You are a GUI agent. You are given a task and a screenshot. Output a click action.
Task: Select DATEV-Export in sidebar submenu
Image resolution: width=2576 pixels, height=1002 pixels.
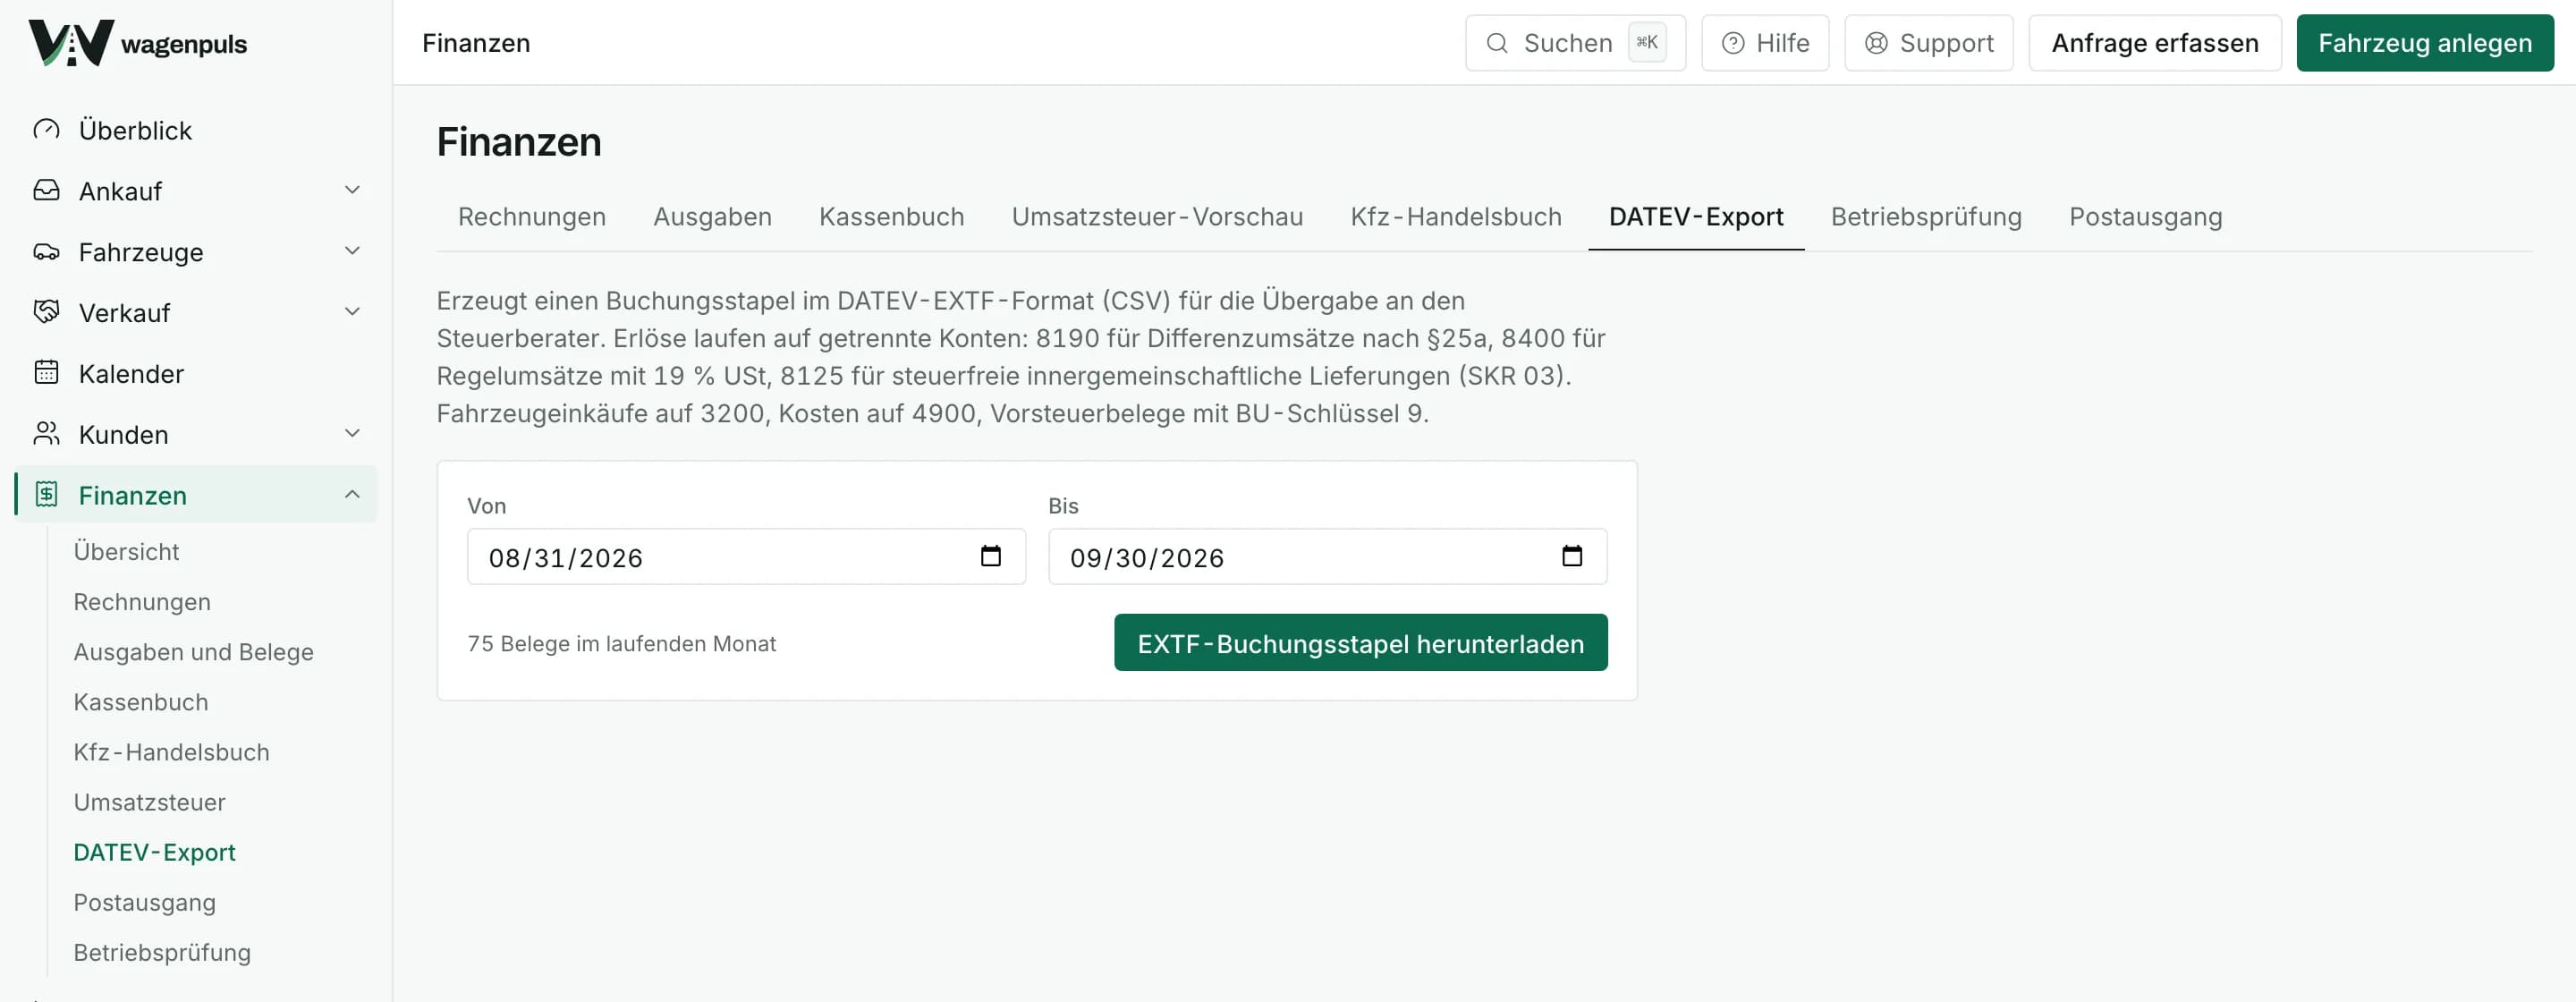tap(154, 852)
